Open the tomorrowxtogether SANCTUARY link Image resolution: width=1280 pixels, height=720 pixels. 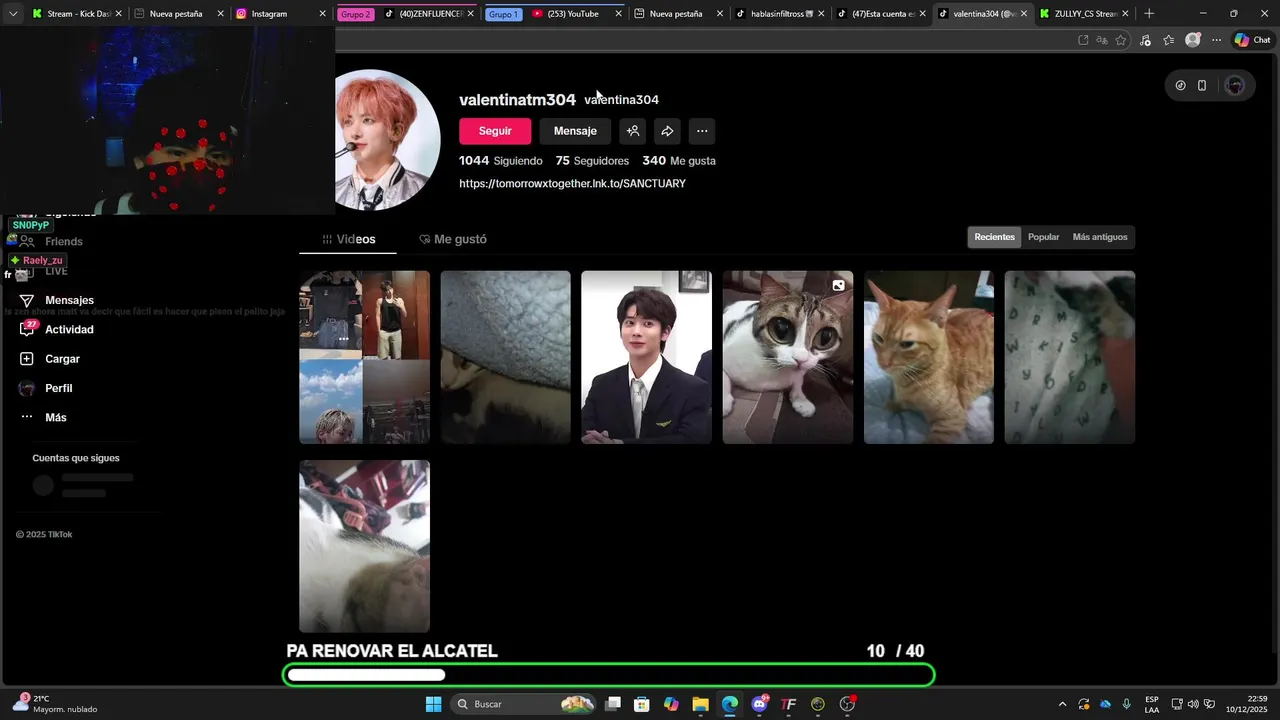tap(572, 184)
